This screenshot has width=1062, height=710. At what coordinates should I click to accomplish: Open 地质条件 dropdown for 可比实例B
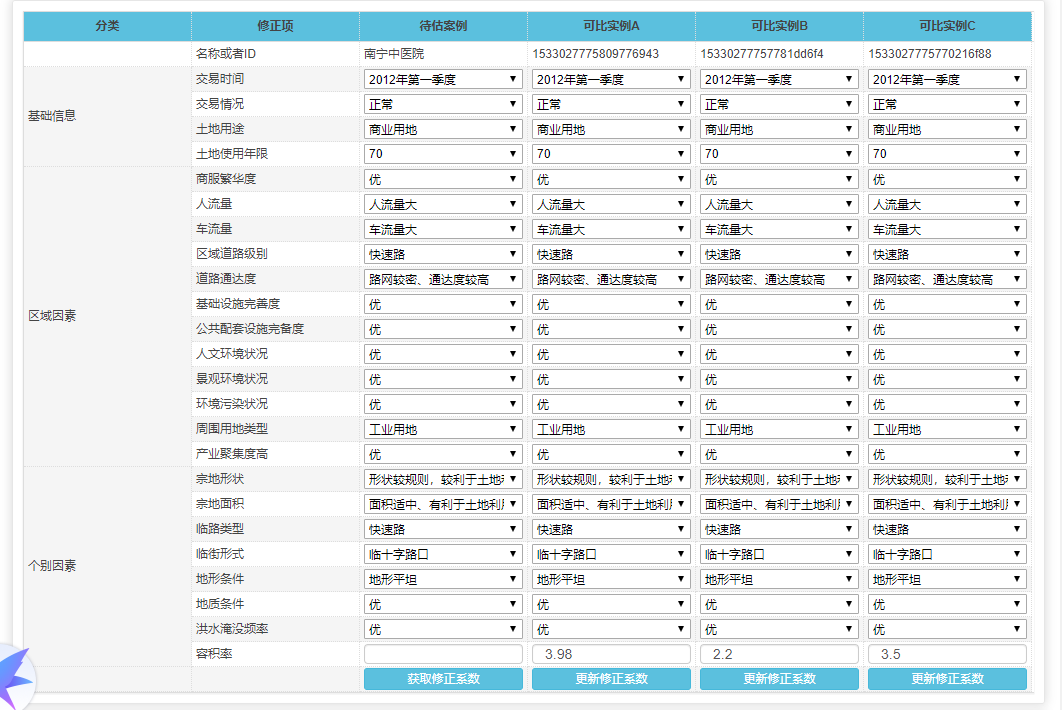click(779, 604)
